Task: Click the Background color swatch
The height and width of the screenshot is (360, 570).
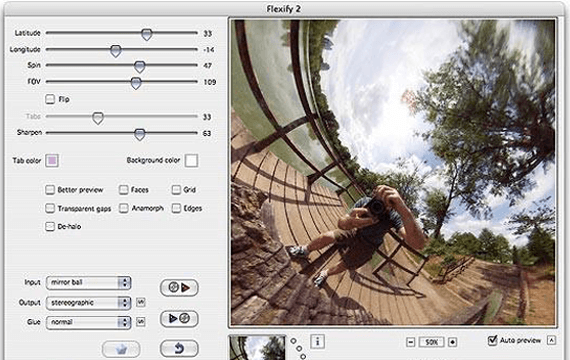Action: point(192,160)
